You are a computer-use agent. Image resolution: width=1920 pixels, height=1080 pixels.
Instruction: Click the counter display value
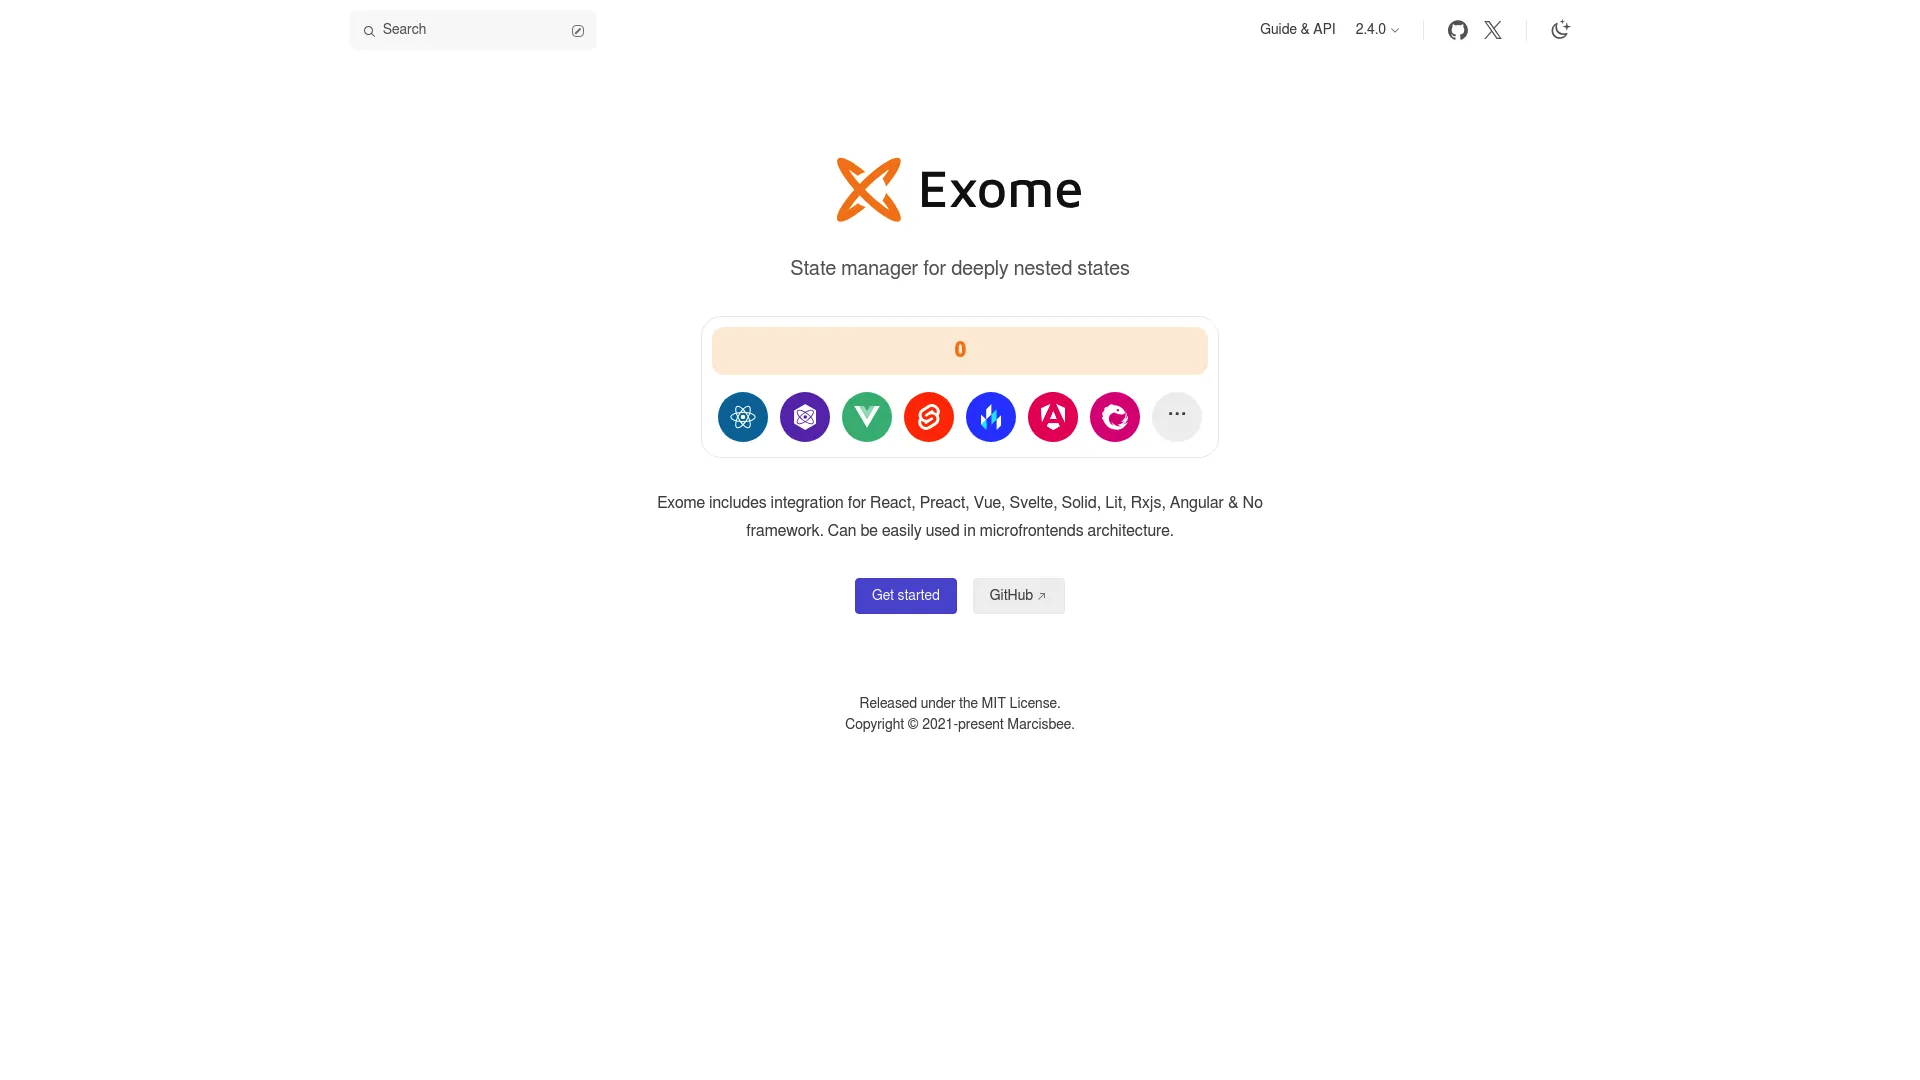pyautogui.click(x=960, y=349)
